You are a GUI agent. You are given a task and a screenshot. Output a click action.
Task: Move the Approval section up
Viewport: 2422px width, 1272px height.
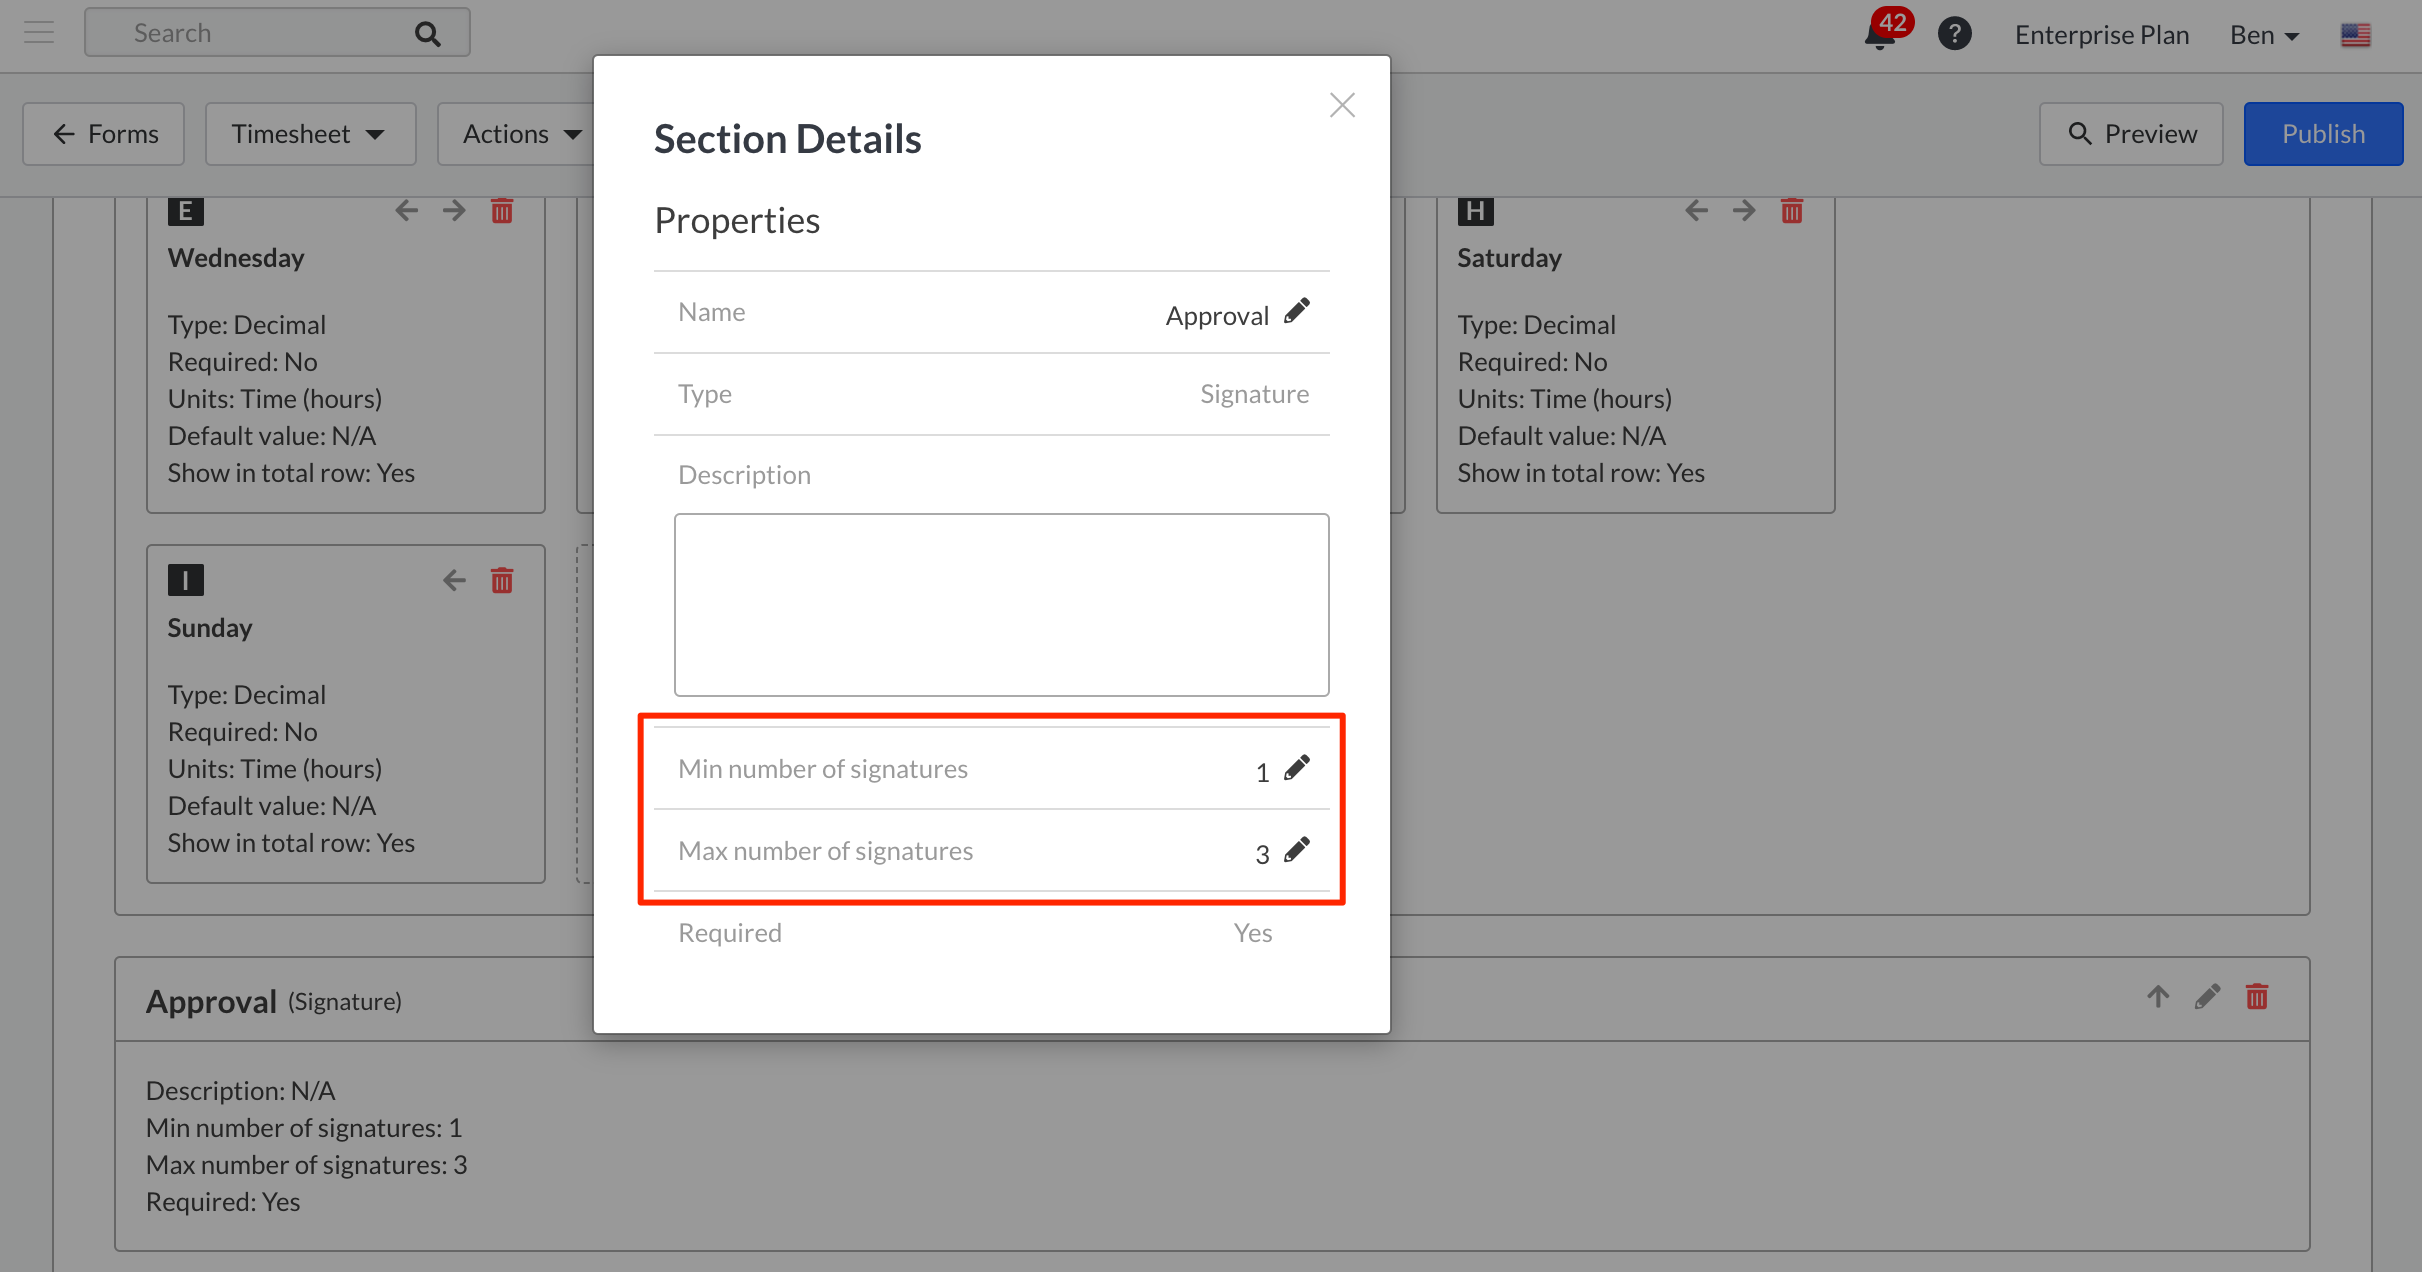pos(2157,996)
